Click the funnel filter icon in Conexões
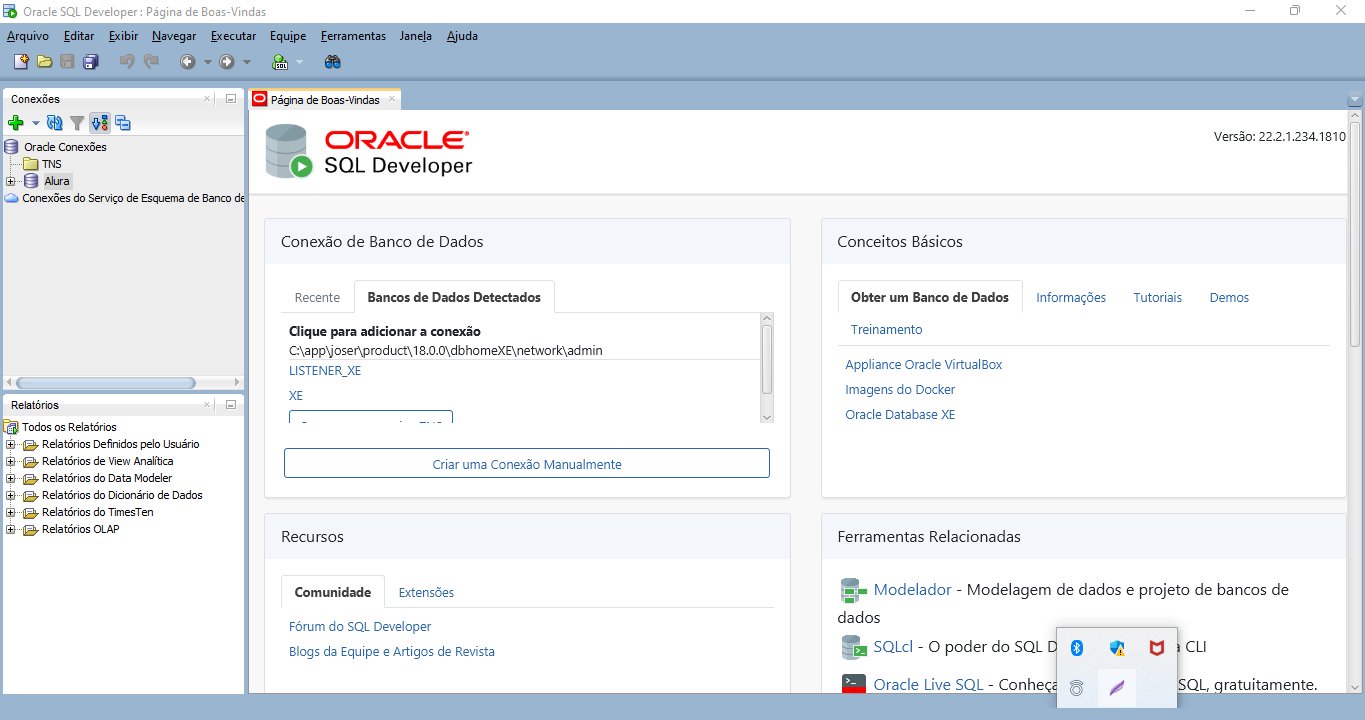 coord(77,123)
